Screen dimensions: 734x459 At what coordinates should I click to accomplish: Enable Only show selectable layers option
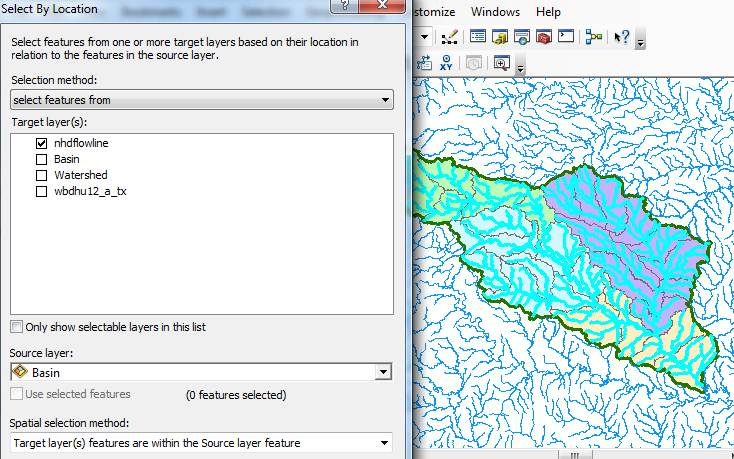tap(16, 327)
